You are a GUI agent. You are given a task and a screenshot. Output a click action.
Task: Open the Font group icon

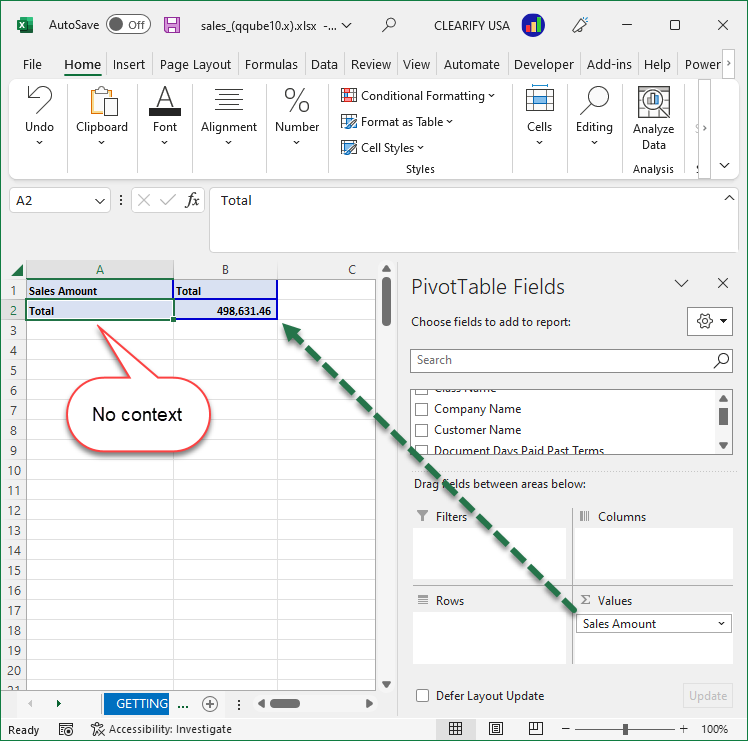tap(165, 101)
